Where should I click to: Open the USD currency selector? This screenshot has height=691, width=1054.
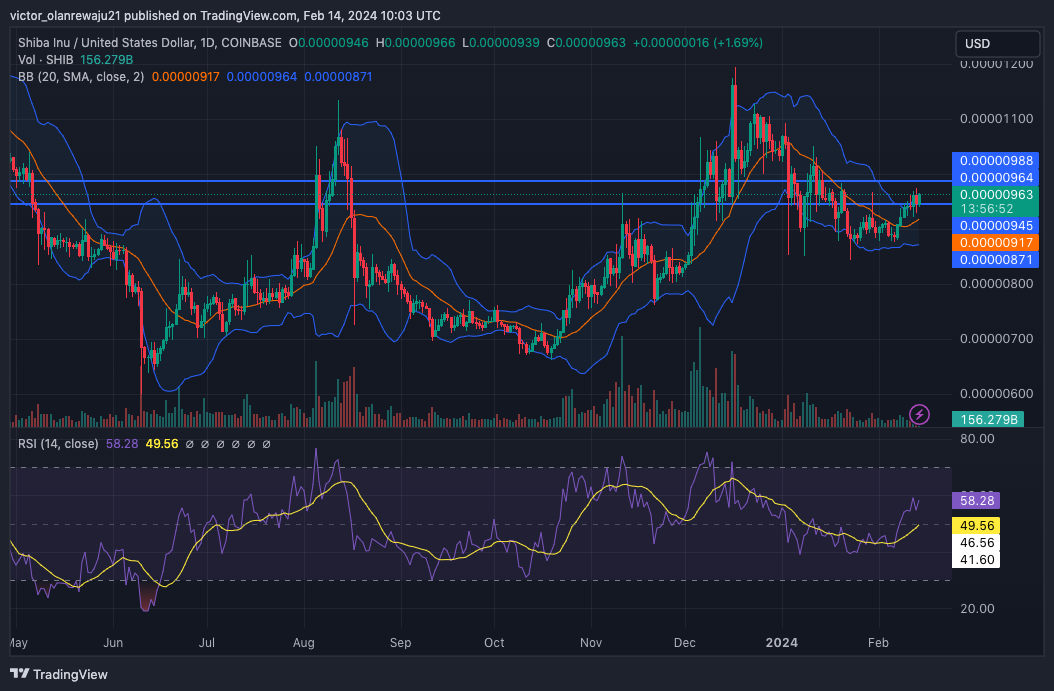(x=997, y=44)
